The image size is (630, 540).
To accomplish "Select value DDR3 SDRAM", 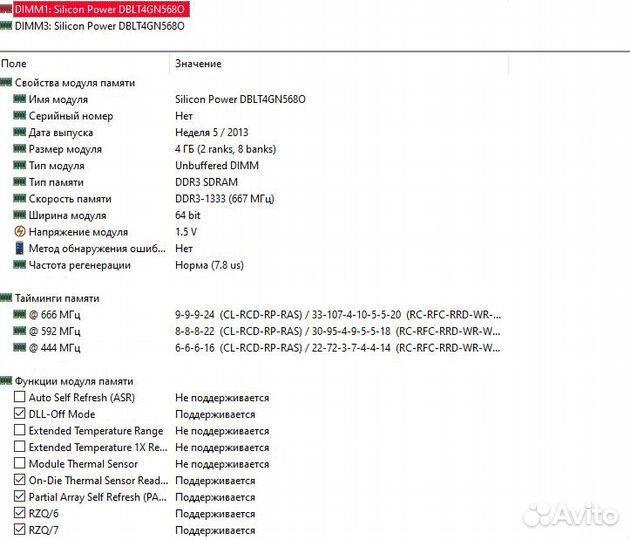I will [x=207, y=182].
